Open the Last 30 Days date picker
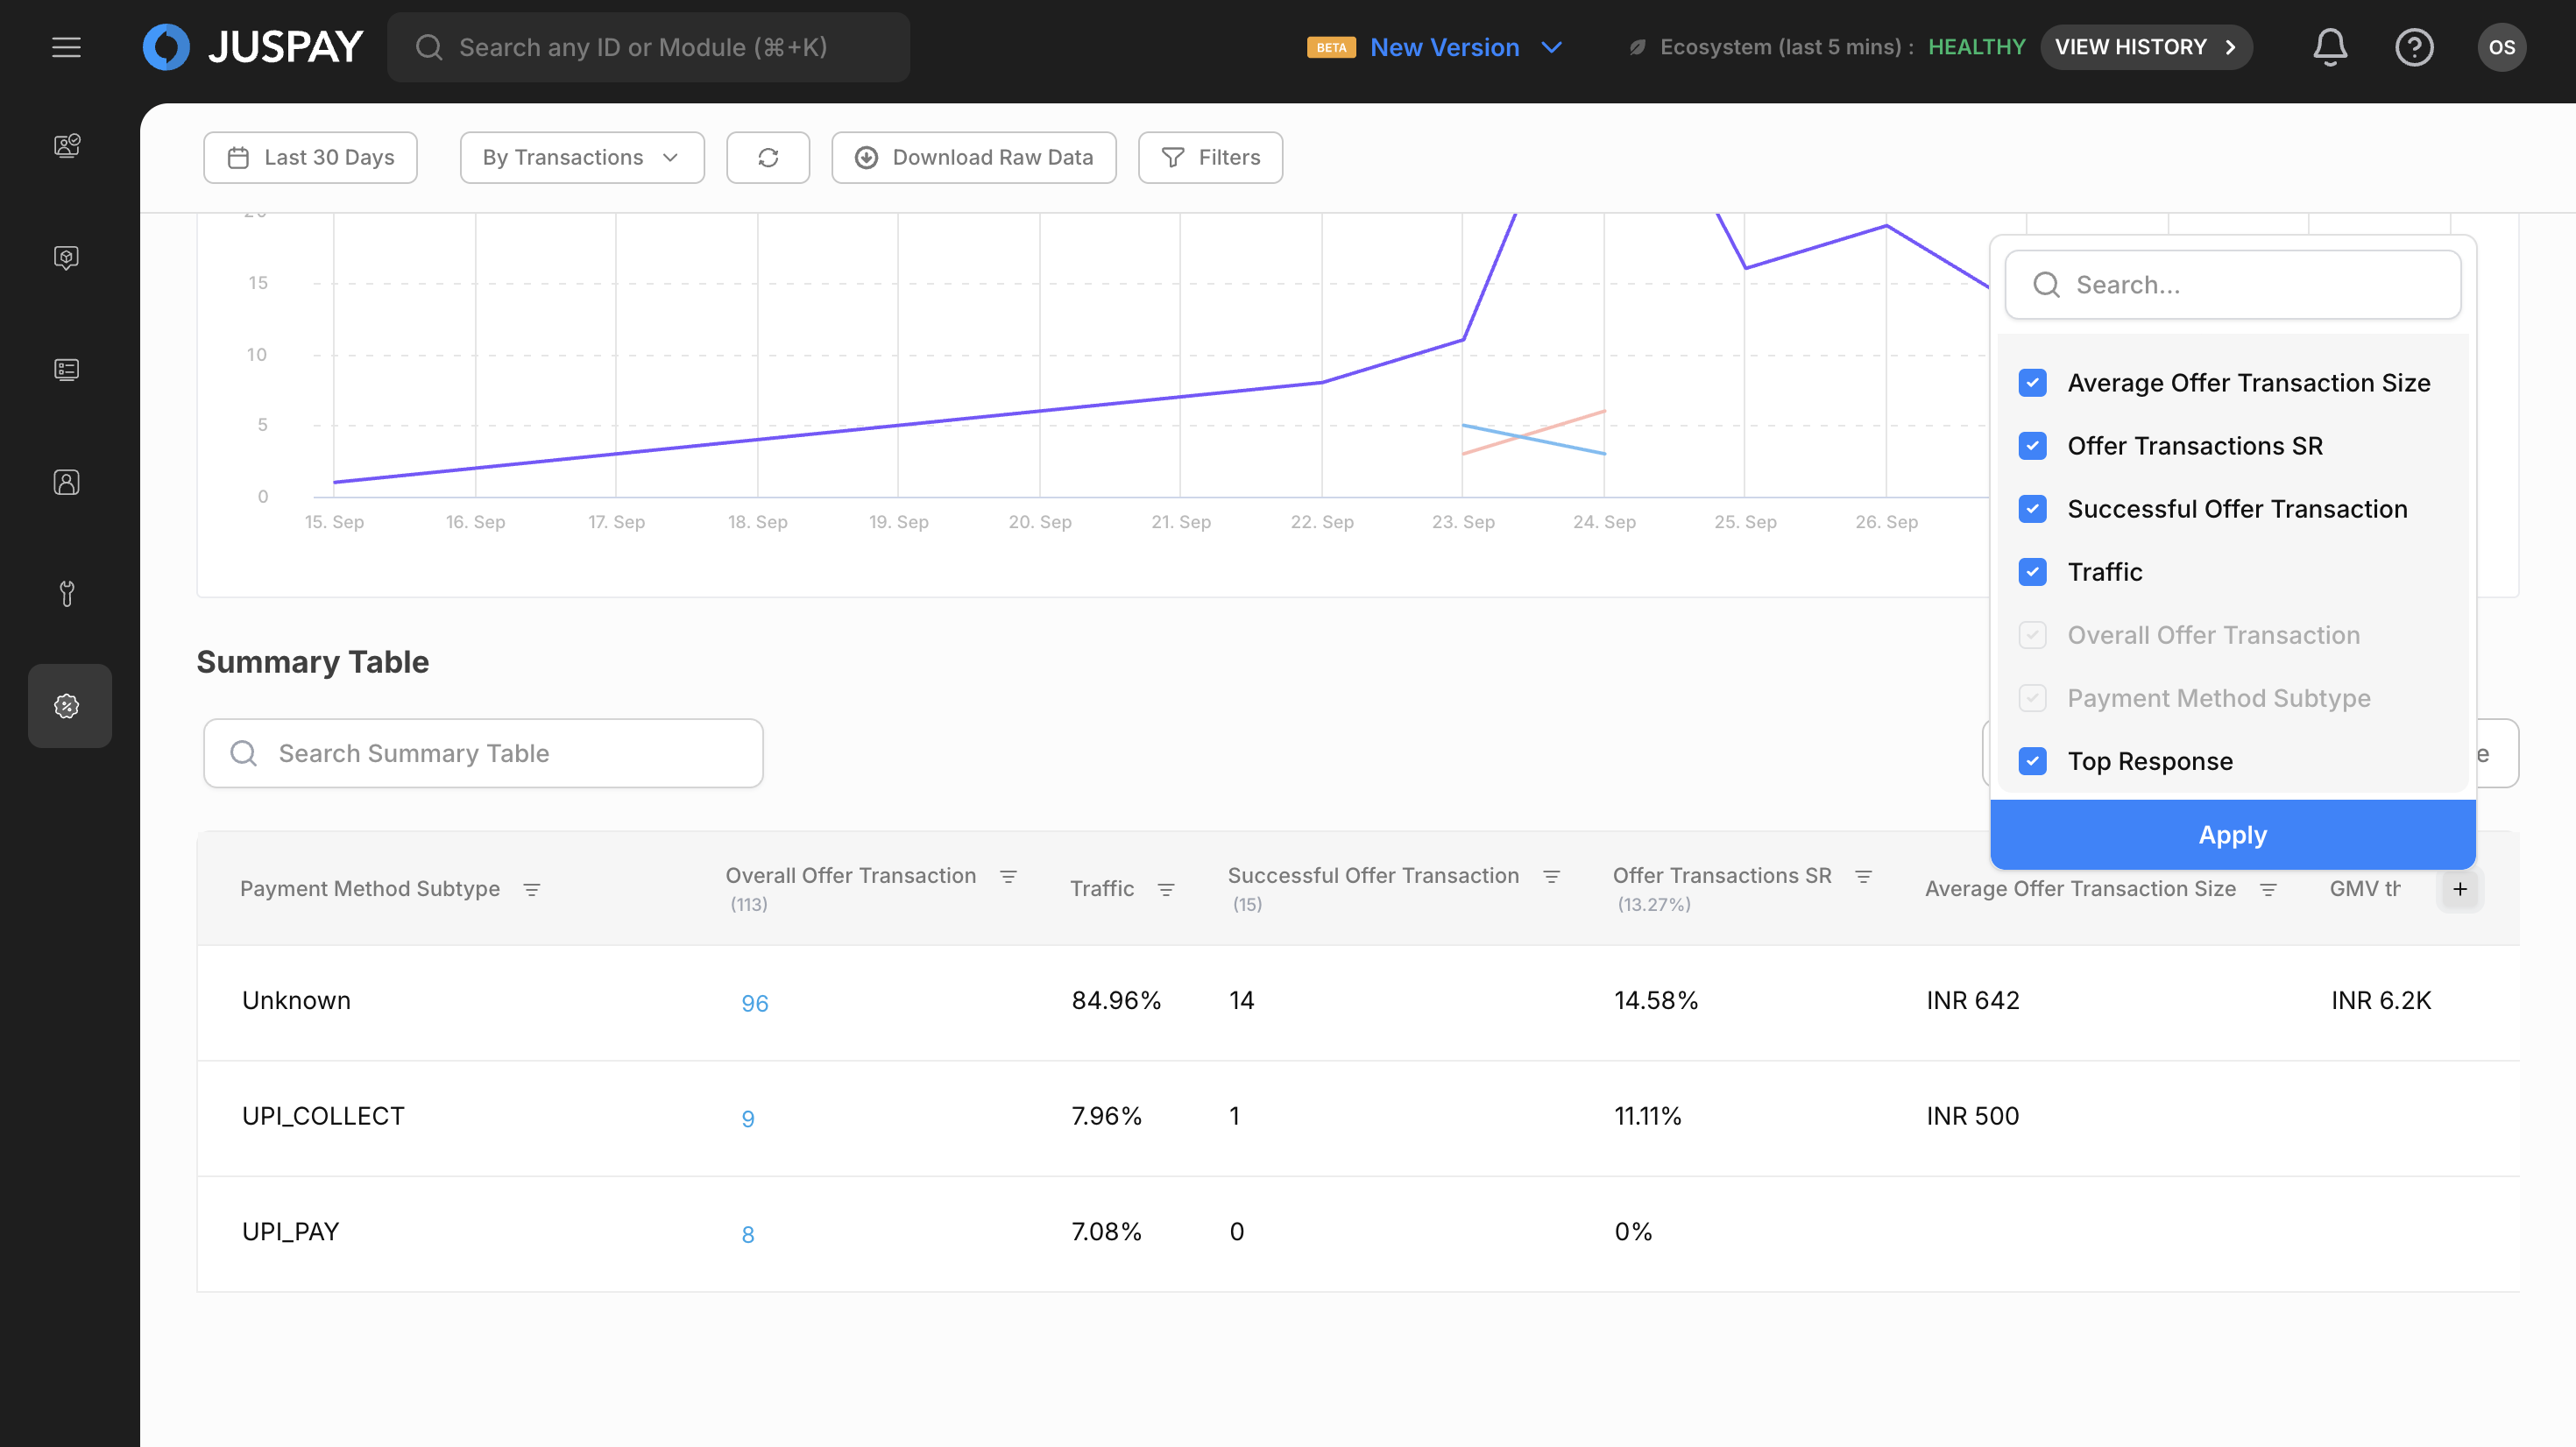The height and width of the screenshot is (1447, 2576). pyautogui.click(x=310, y=157)
